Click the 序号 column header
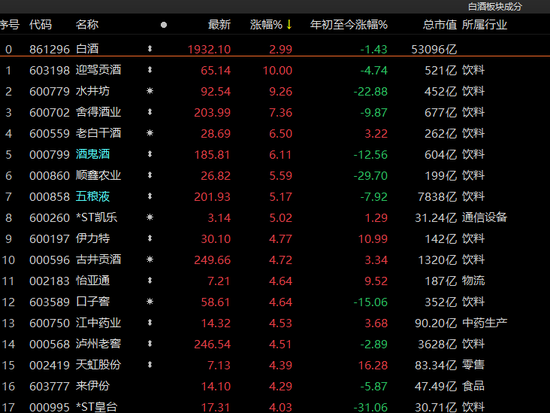Screen dimensions: 550x413 (x=9, y=25)
